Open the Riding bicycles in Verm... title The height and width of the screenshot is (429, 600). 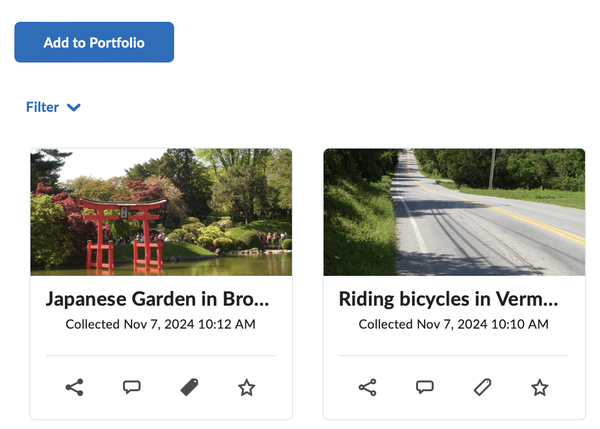coord(448,299)
